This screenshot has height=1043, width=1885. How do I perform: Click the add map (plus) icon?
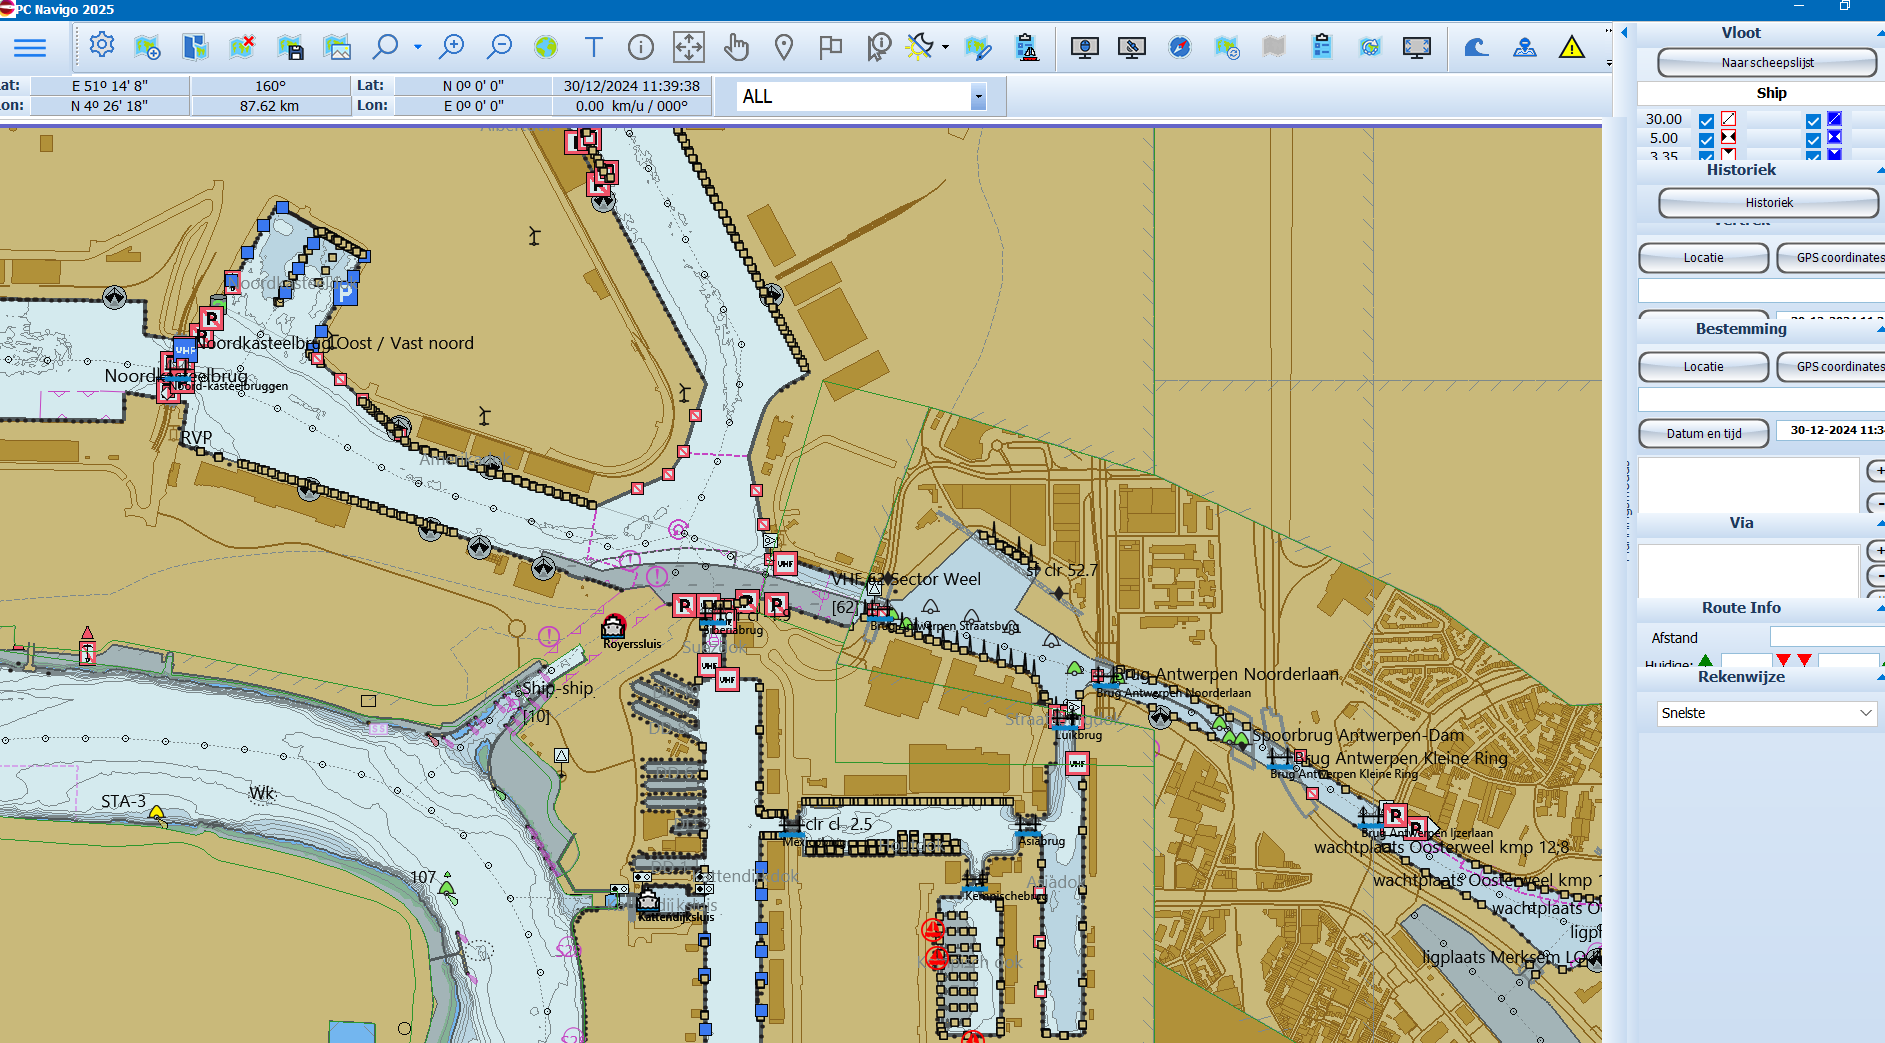147,47
